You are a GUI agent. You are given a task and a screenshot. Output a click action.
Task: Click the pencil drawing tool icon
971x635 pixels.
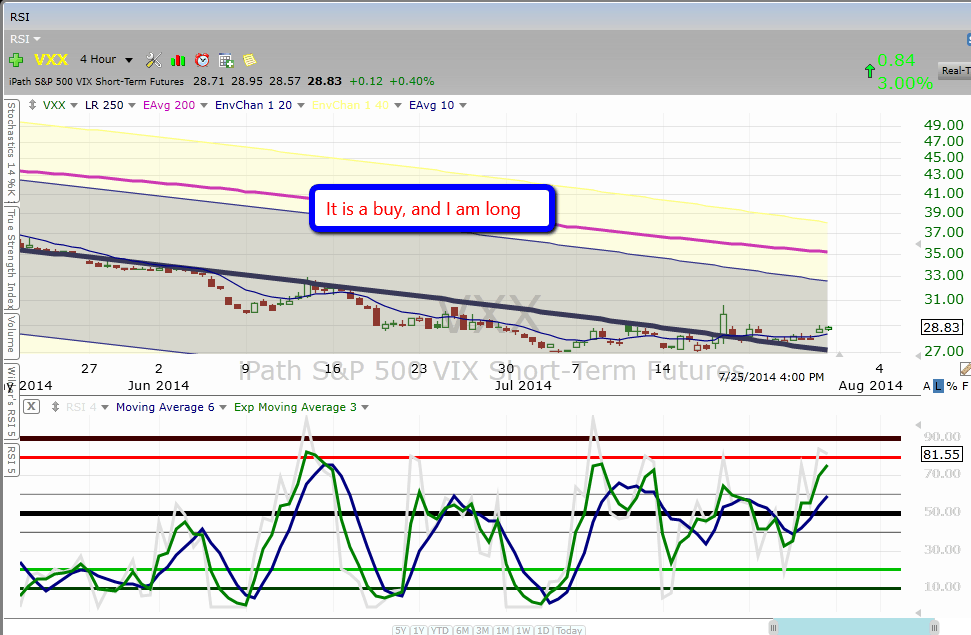pos(964,369)
